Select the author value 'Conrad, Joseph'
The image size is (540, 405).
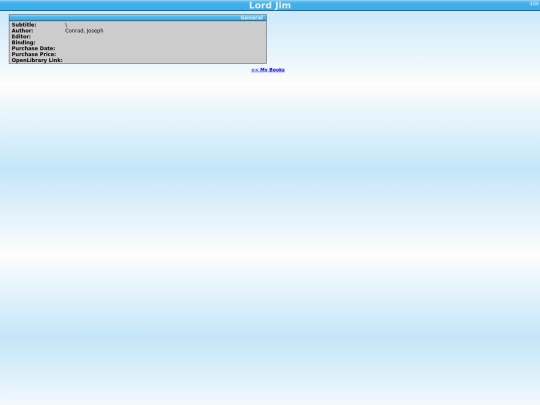pos(84,31)
